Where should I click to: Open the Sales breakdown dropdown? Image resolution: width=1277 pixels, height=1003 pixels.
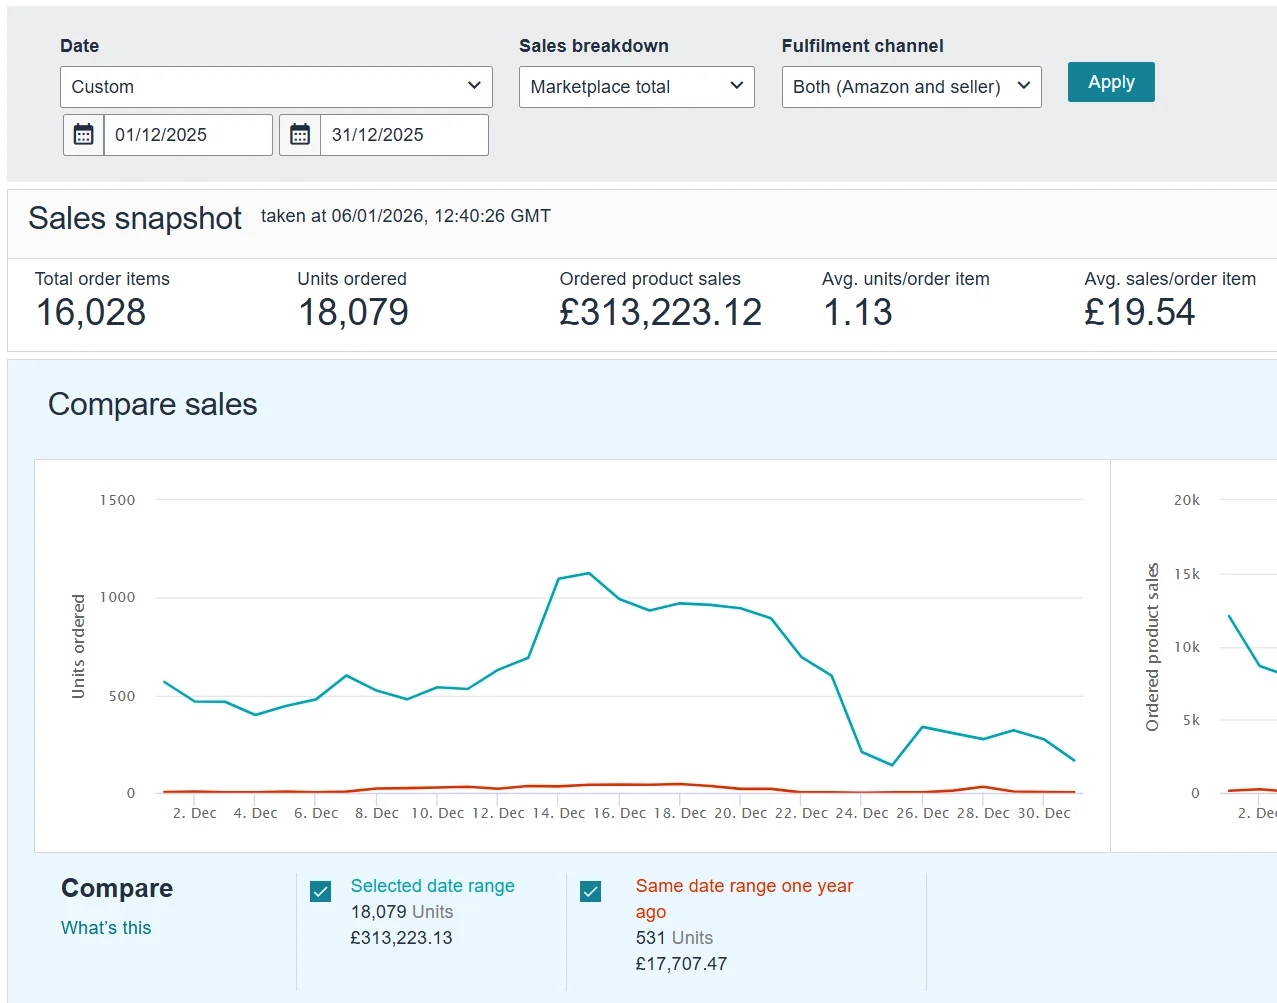point(637,87)
